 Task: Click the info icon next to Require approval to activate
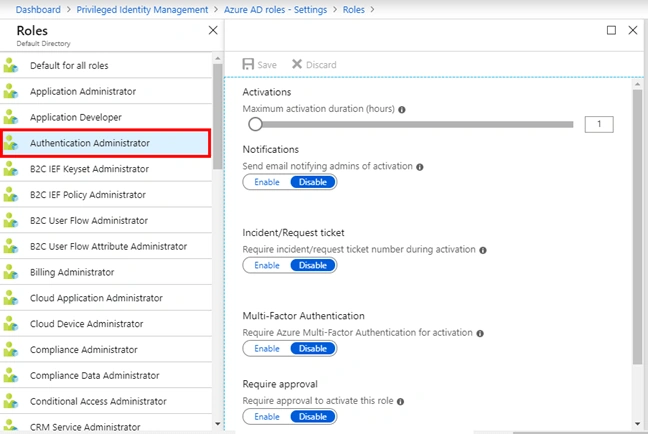point(400,401)
